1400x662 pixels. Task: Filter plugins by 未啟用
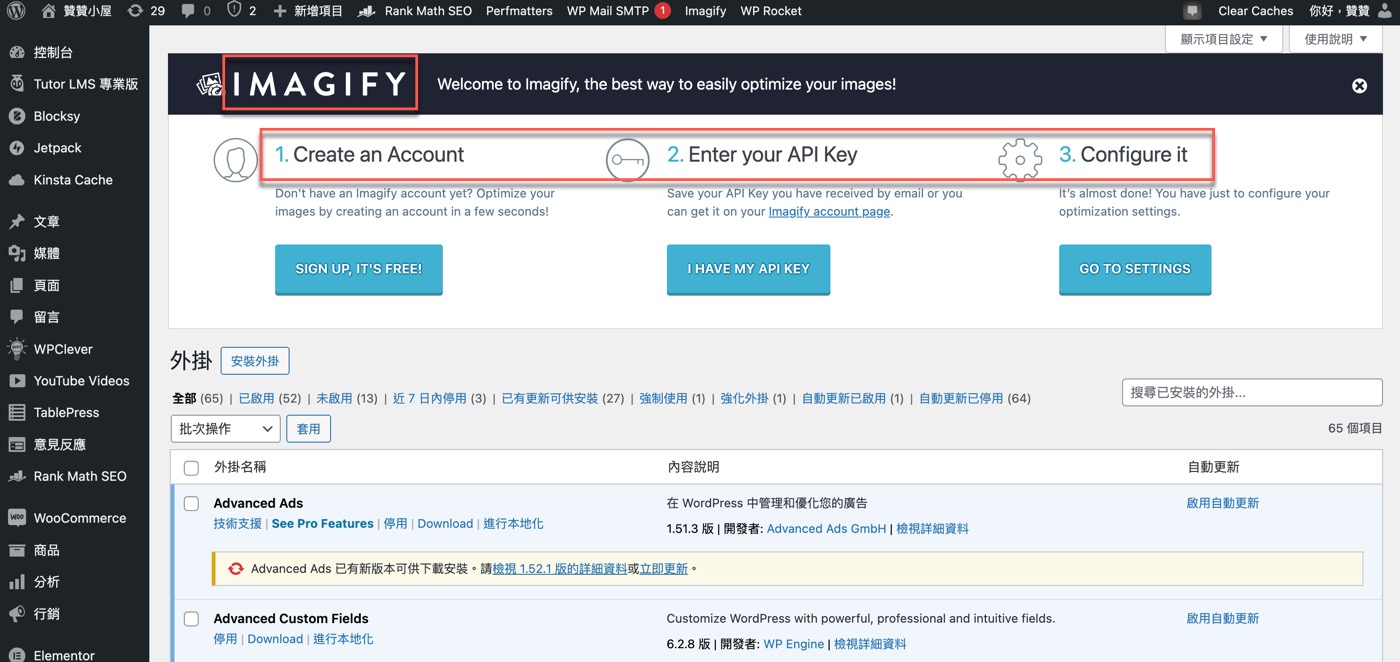334,398
